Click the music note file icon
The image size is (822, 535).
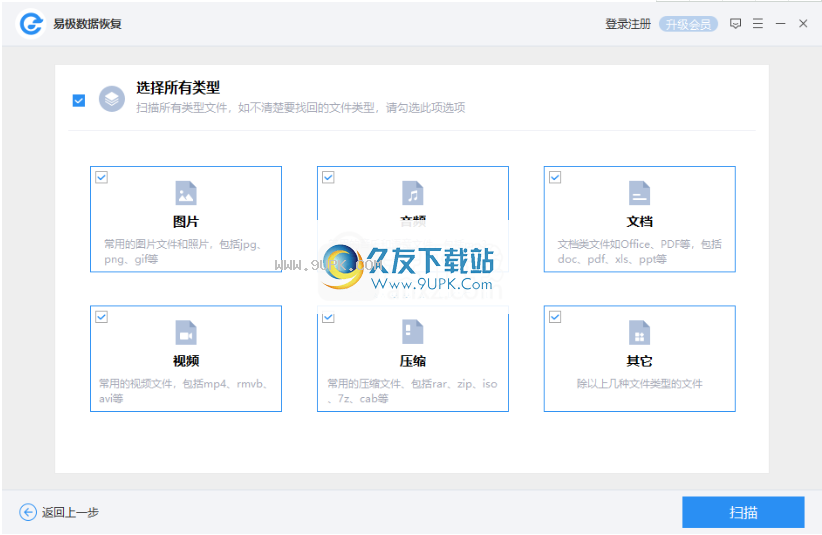coord(413,193)
